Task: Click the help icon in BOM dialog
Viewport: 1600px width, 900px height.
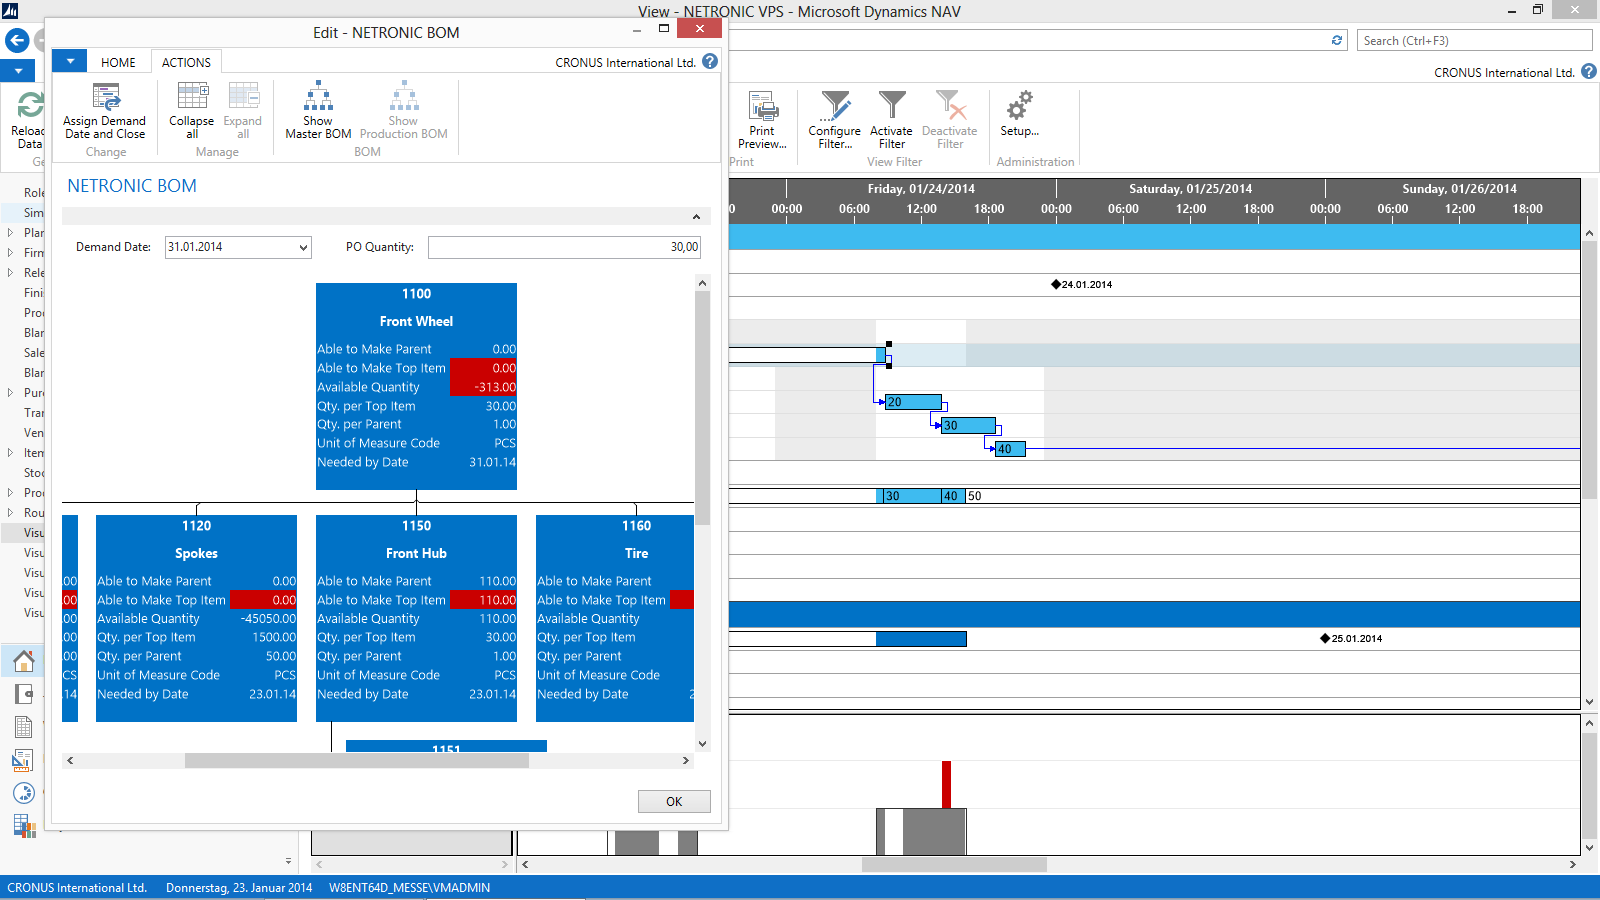Action: 710,61
